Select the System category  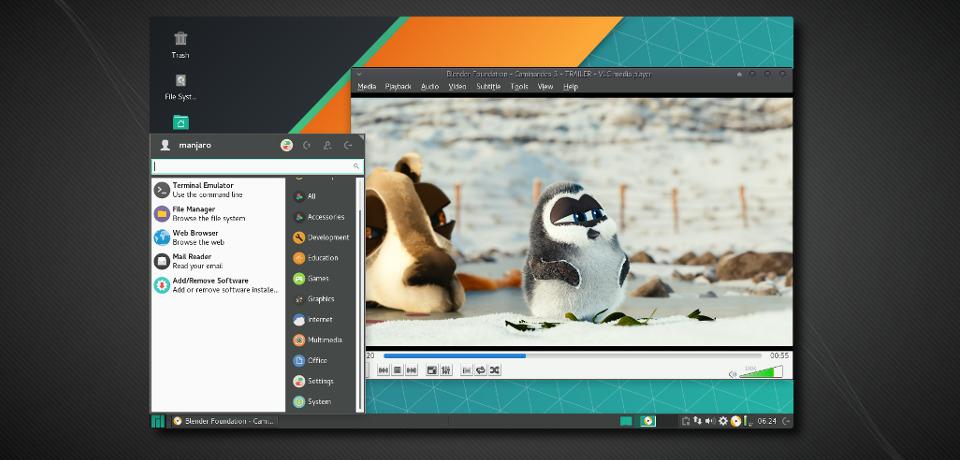coord(321,402)
